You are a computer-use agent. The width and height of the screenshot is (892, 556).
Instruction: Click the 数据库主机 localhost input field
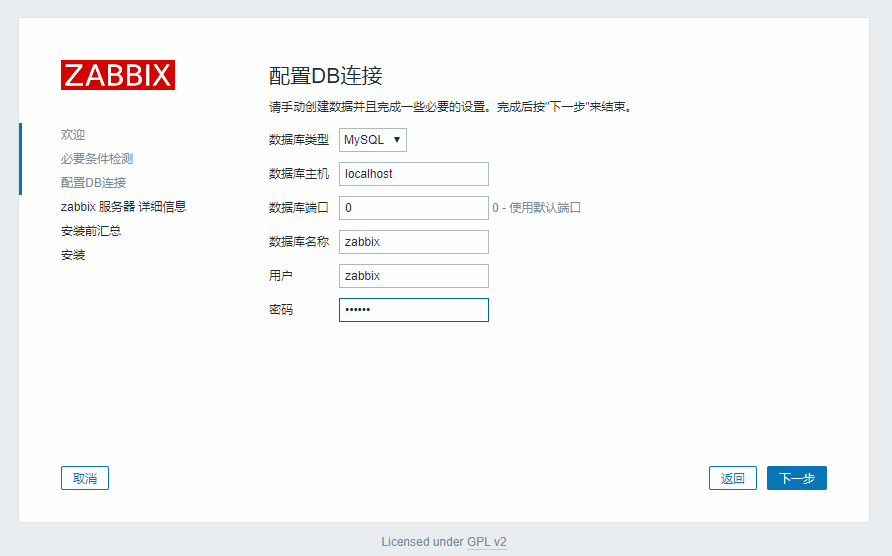click(x=414, y=174)
